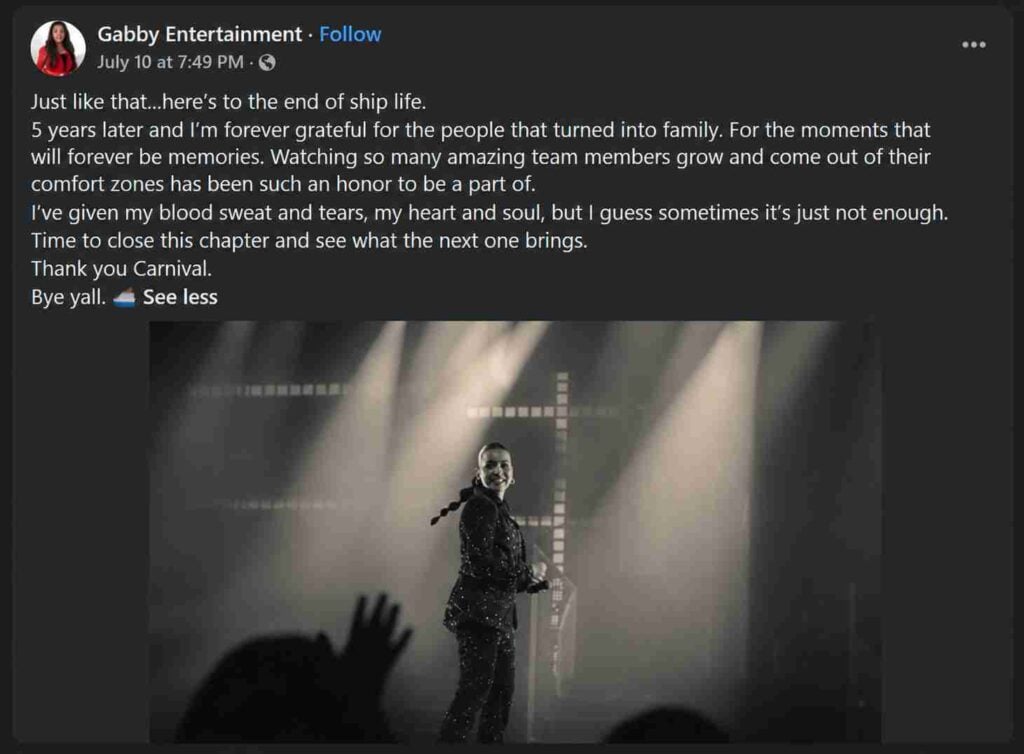Image resolution: width=1024 pixels, height=754 pixels.
Task: Click the 'comfort zones' line of text
Action: tap(283, 185)
